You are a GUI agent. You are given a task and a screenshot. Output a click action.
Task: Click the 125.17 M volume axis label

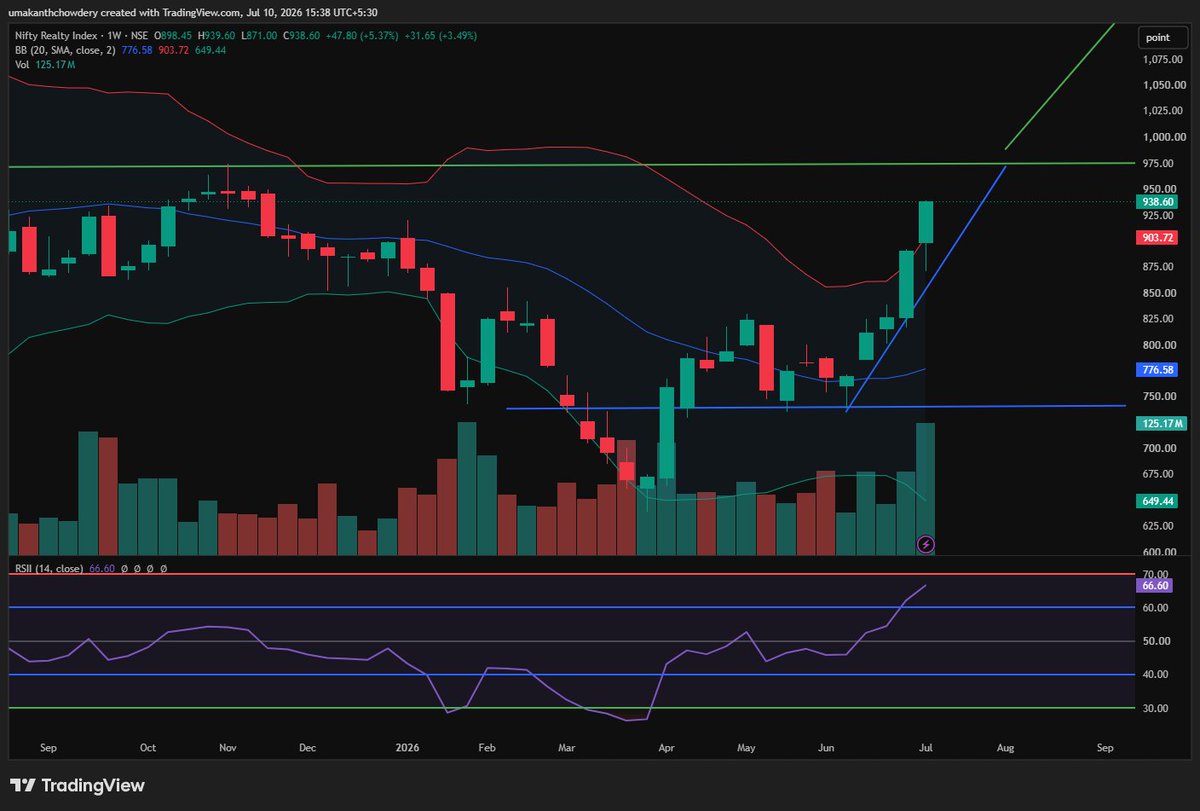coord(1159,424)
